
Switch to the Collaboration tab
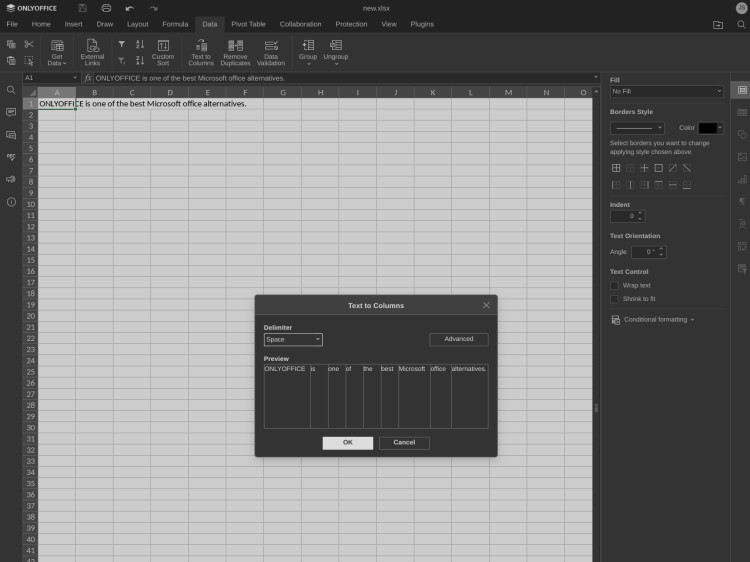pyautogui.click(x=300, y=24)
